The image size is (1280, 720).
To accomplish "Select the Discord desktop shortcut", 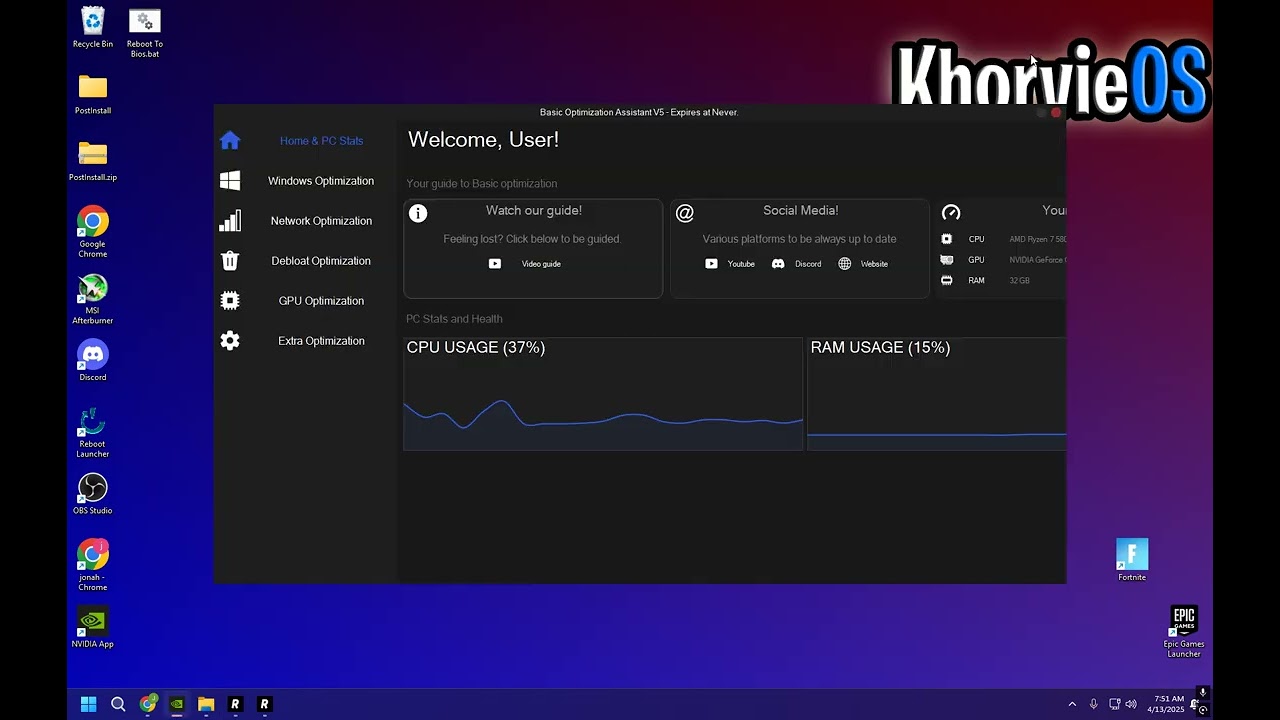I will pyautogui.click(x=93, y=361).
